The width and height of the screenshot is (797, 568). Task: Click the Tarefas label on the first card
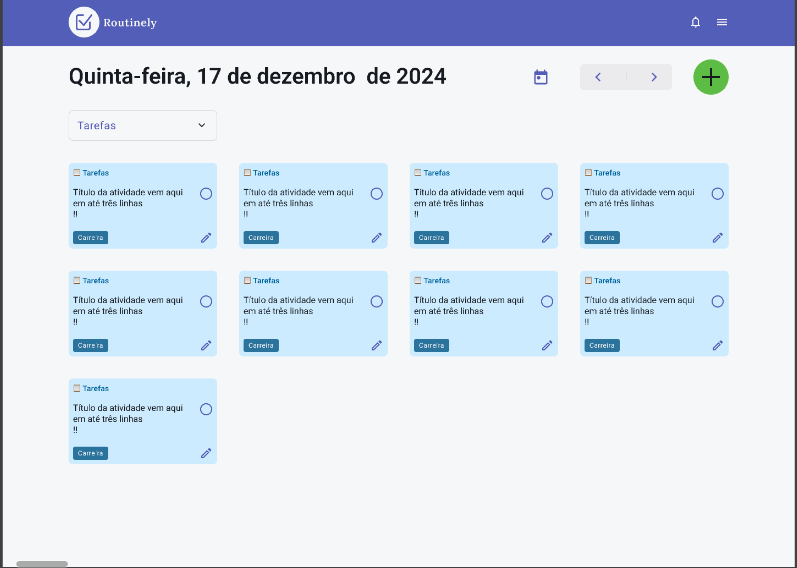click(96, 173)
